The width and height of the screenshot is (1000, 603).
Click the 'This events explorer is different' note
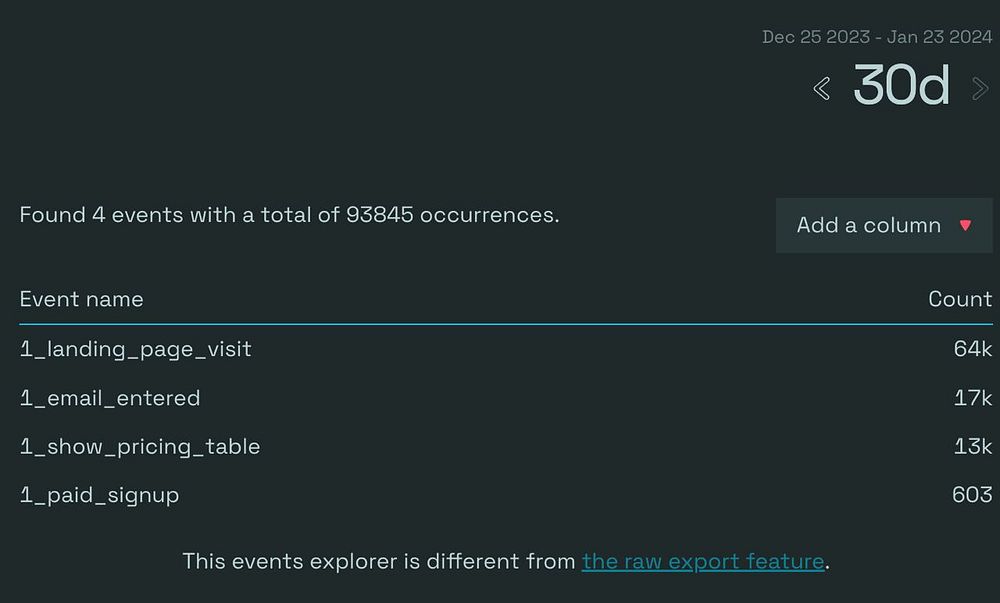pos(380,561)
